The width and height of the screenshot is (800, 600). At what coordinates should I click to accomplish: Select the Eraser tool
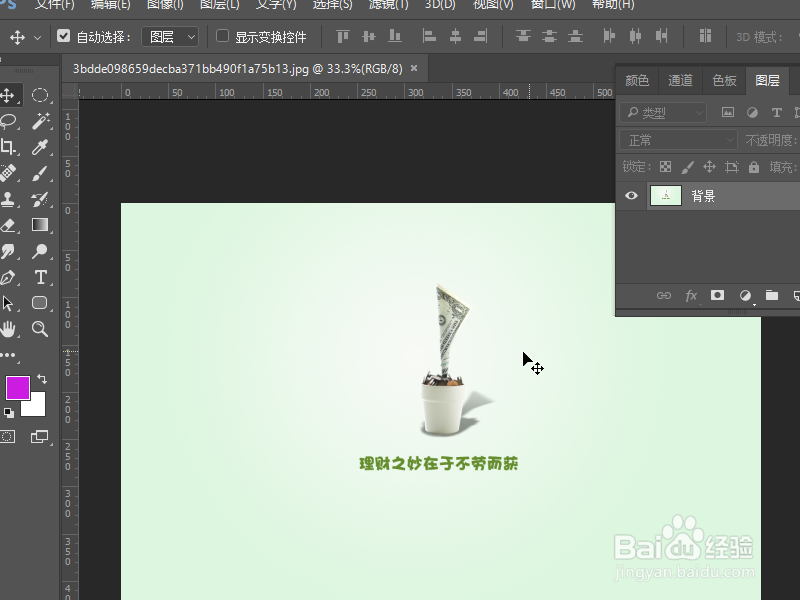pyautogui.click(x=14, y=225)
